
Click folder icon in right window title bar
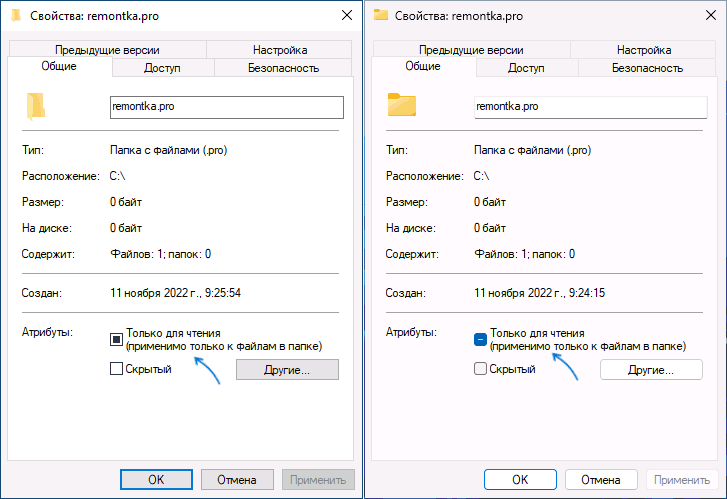click(x=381, y=15)
